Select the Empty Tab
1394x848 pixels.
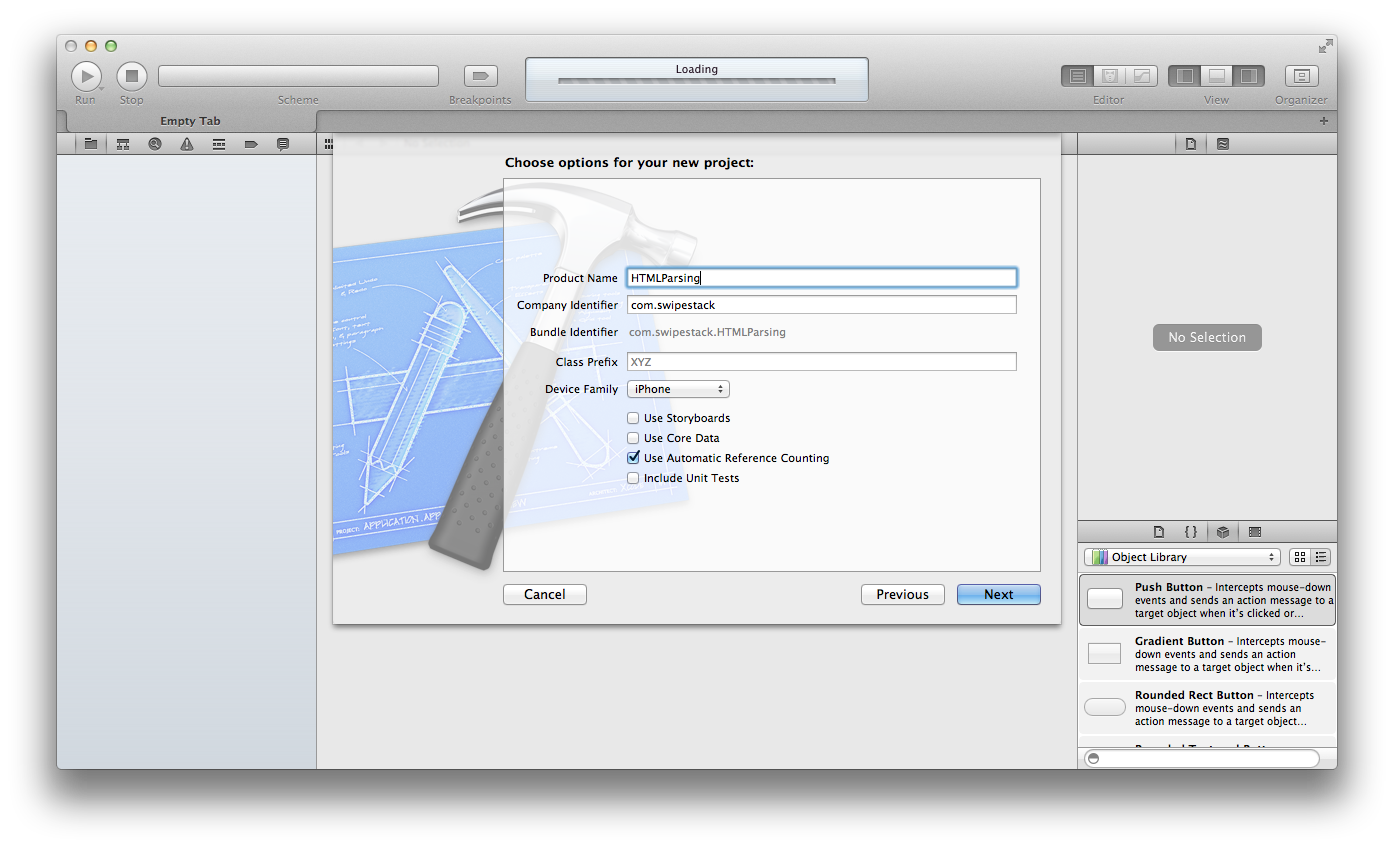pyautogui.click(x=190, y=120)
